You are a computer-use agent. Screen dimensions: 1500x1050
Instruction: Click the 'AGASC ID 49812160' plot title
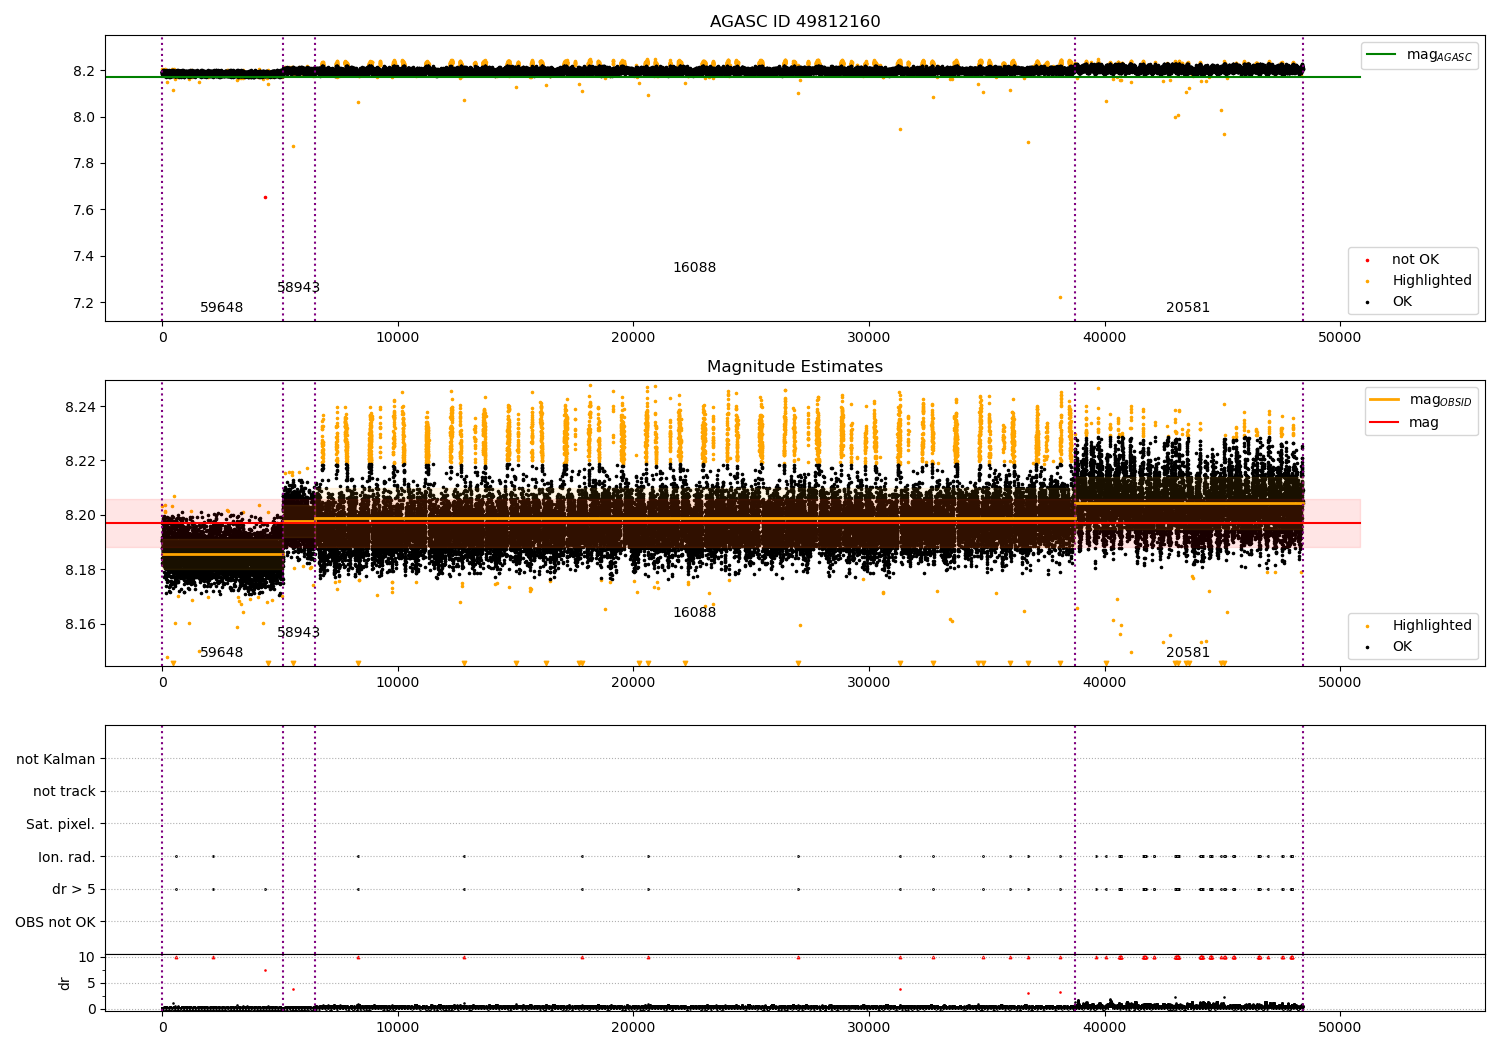click(795, 22)
